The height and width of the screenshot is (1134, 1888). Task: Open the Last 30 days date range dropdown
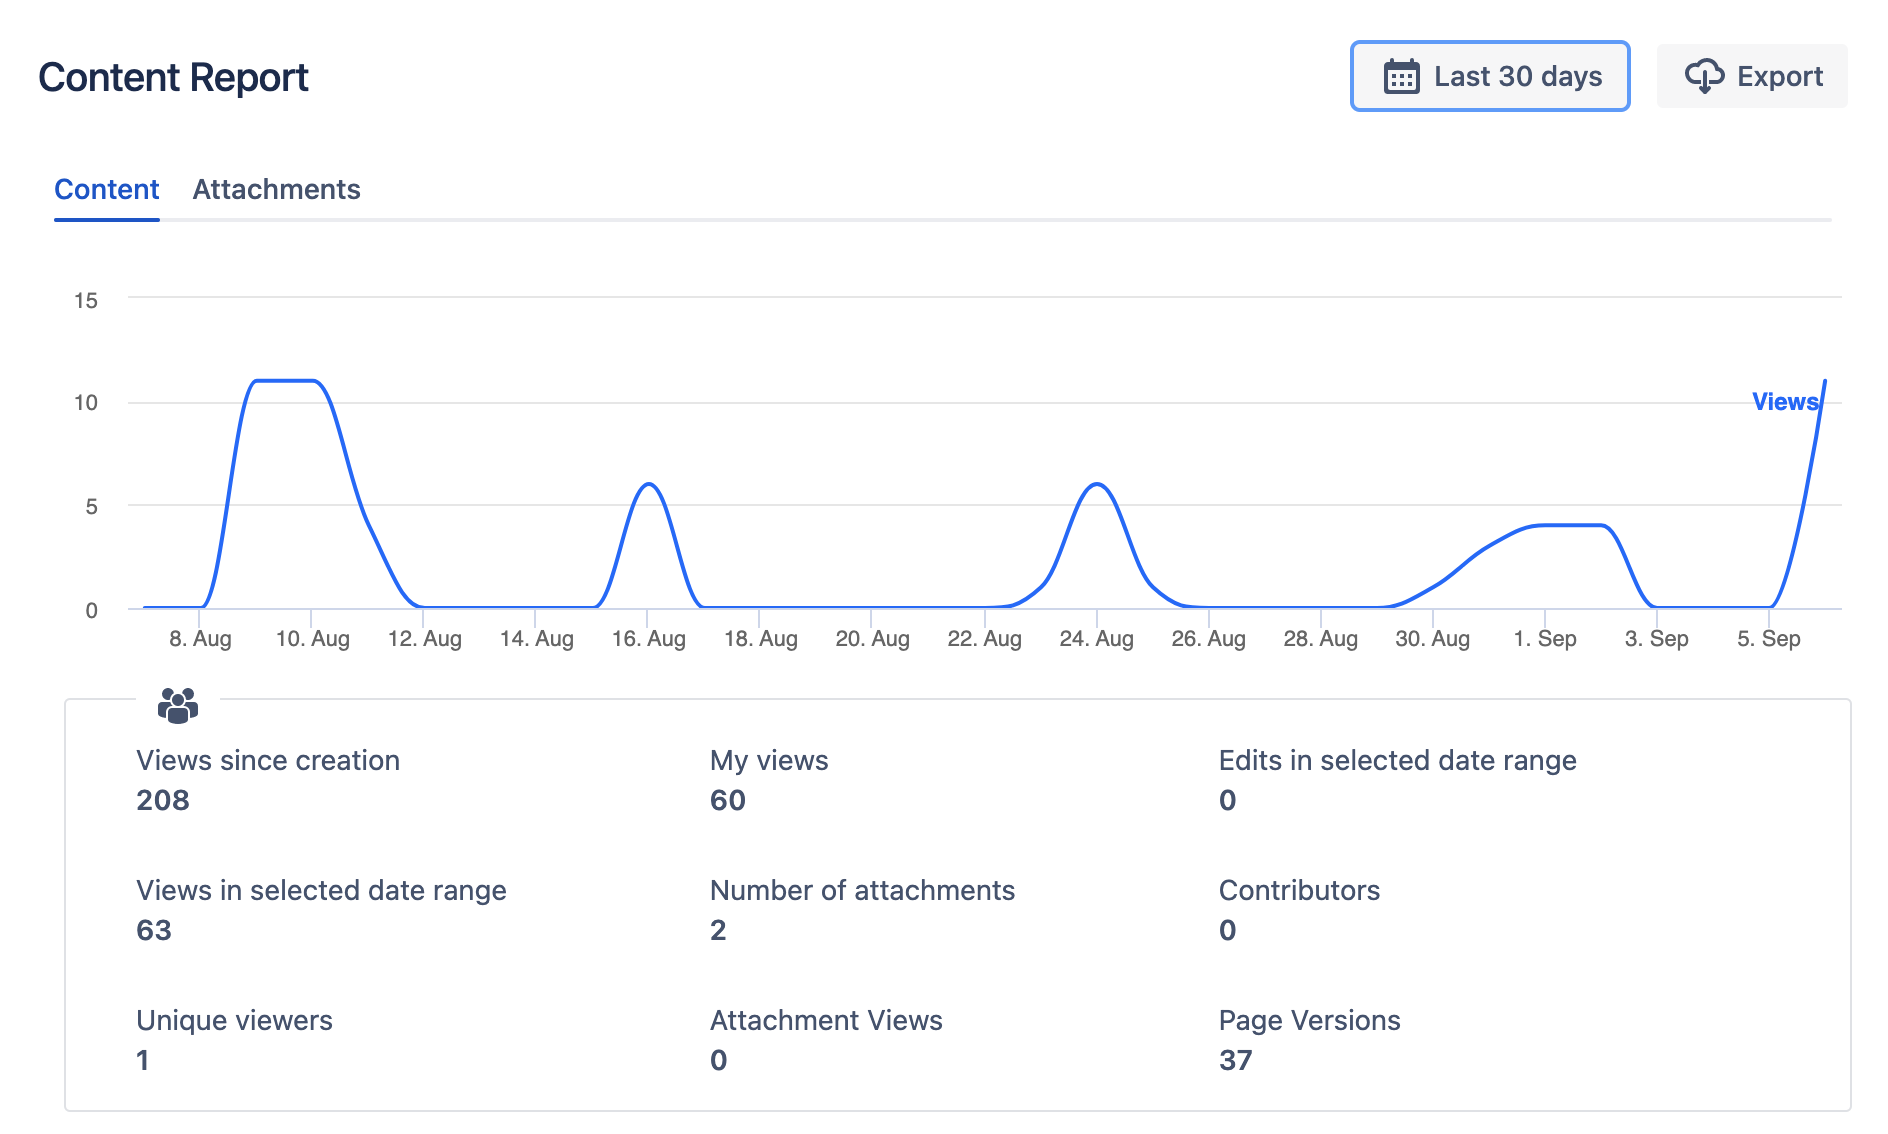1489,77
